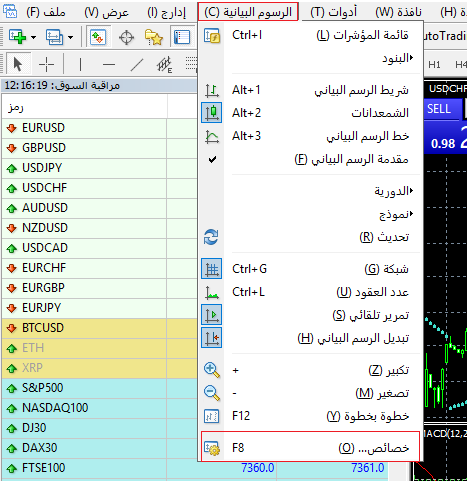Open chart Properties (خصائص) F8 entry
Image resolution: width=467 pixels, height=481 pixels.
[x=310, y=448]
